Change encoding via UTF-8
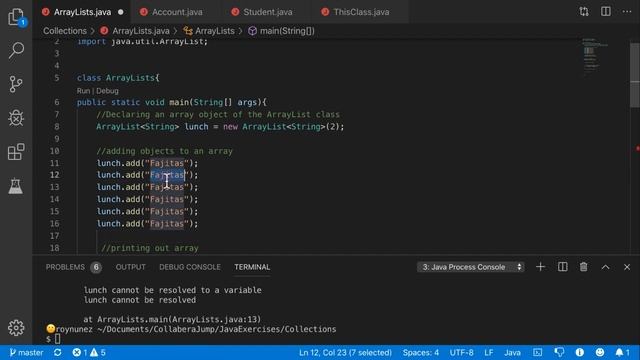The height and width of the screenshot is (360, 640). pos(462,352)
